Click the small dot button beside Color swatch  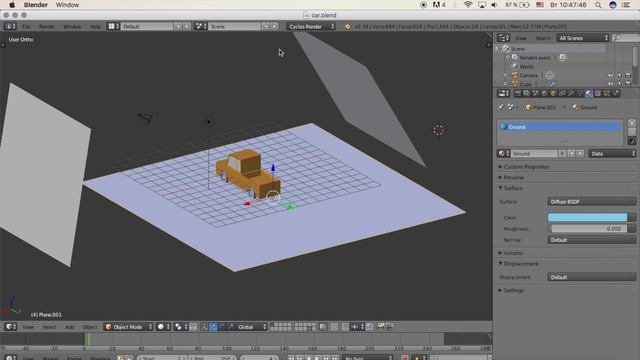coord(632,218)
